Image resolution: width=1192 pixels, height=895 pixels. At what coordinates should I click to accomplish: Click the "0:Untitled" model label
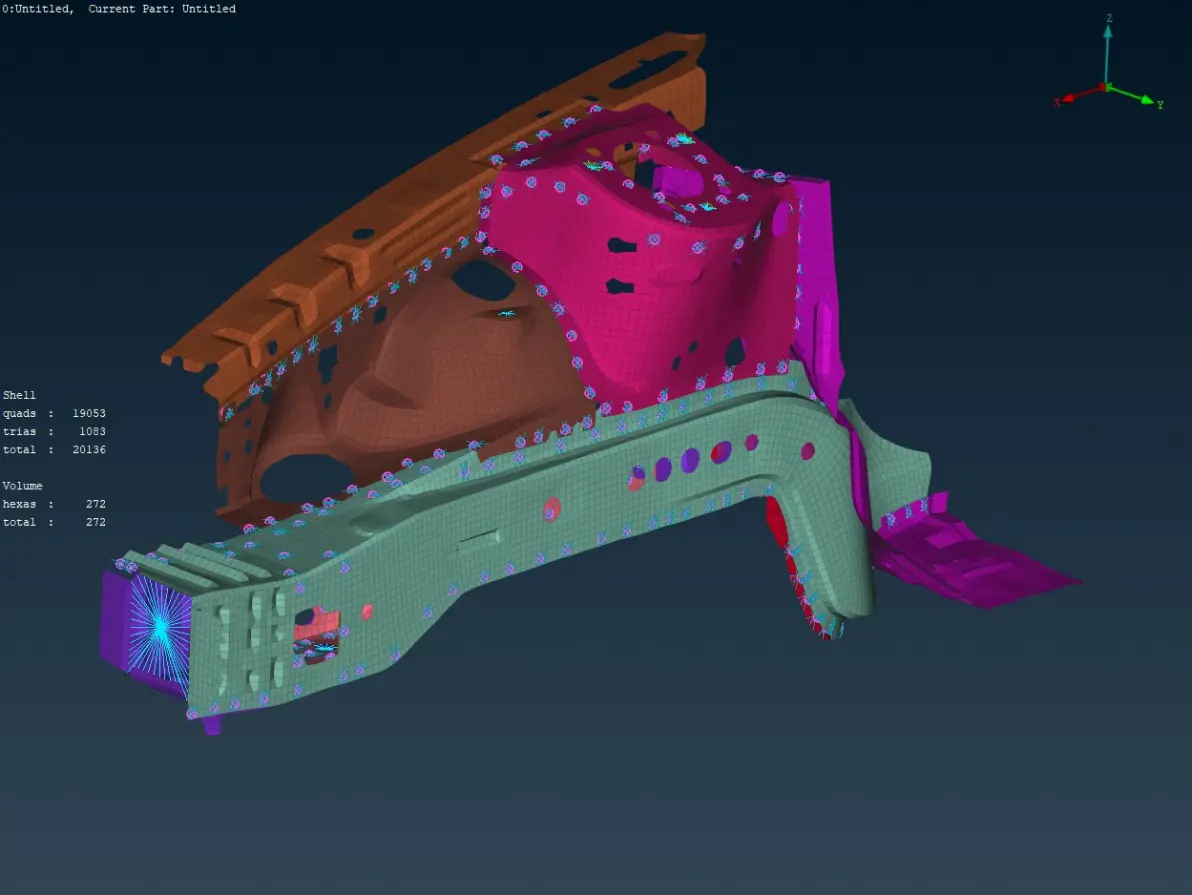pyautogui.click(x=36, y=9)
